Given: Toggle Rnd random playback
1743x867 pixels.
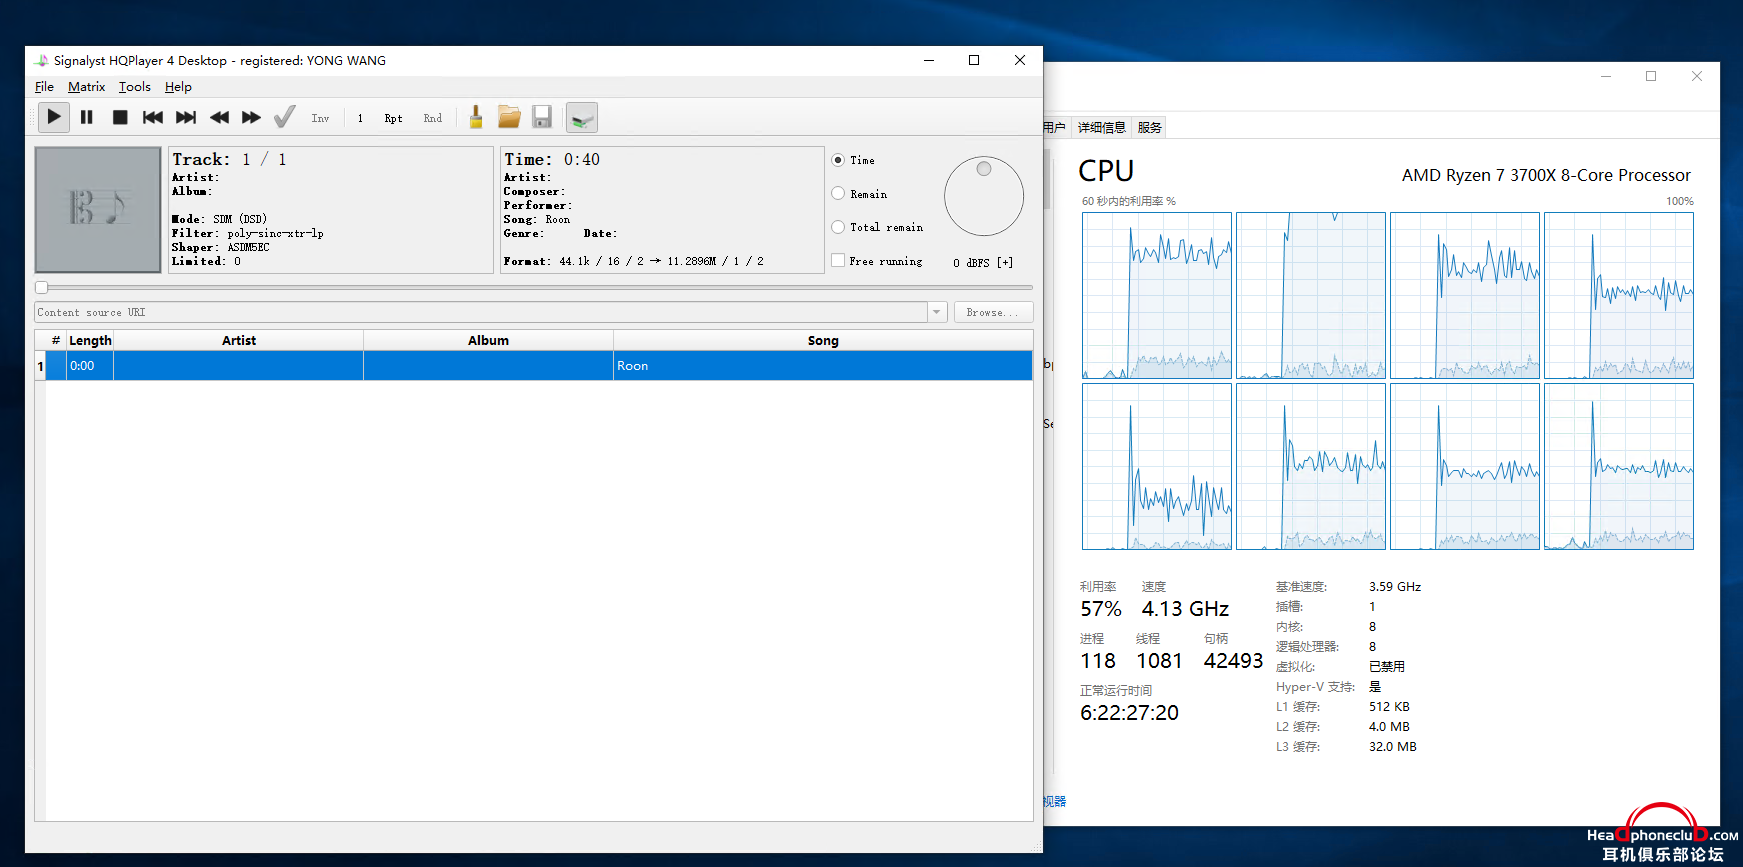Looking at the screenshot, I should point(433,118).
